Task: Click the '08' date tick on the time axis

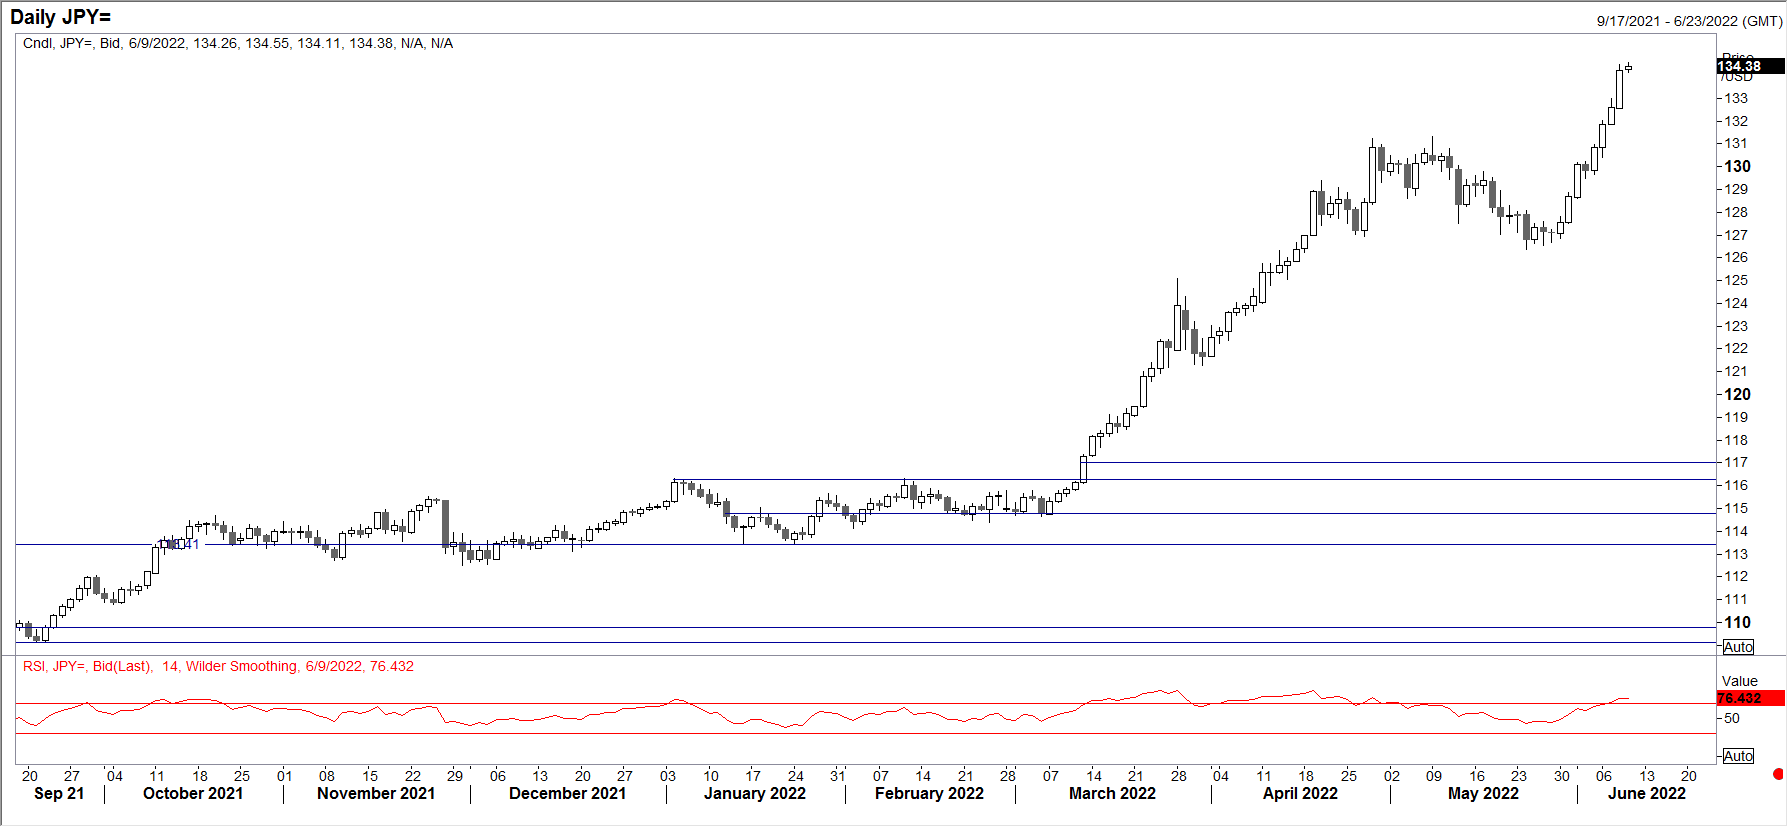Action: click(327, 775)
